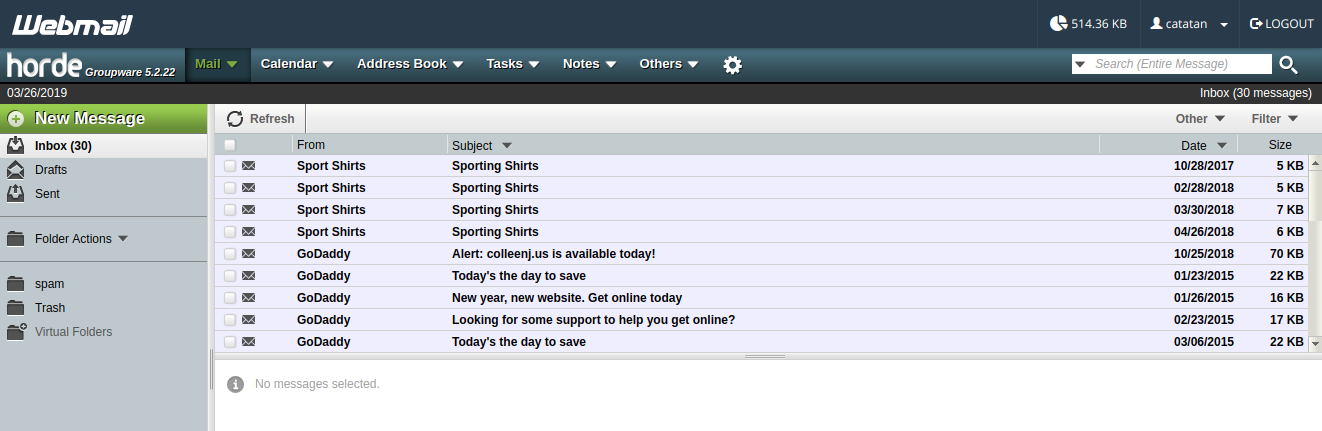Open the Calendar menu

click(296, 64)
